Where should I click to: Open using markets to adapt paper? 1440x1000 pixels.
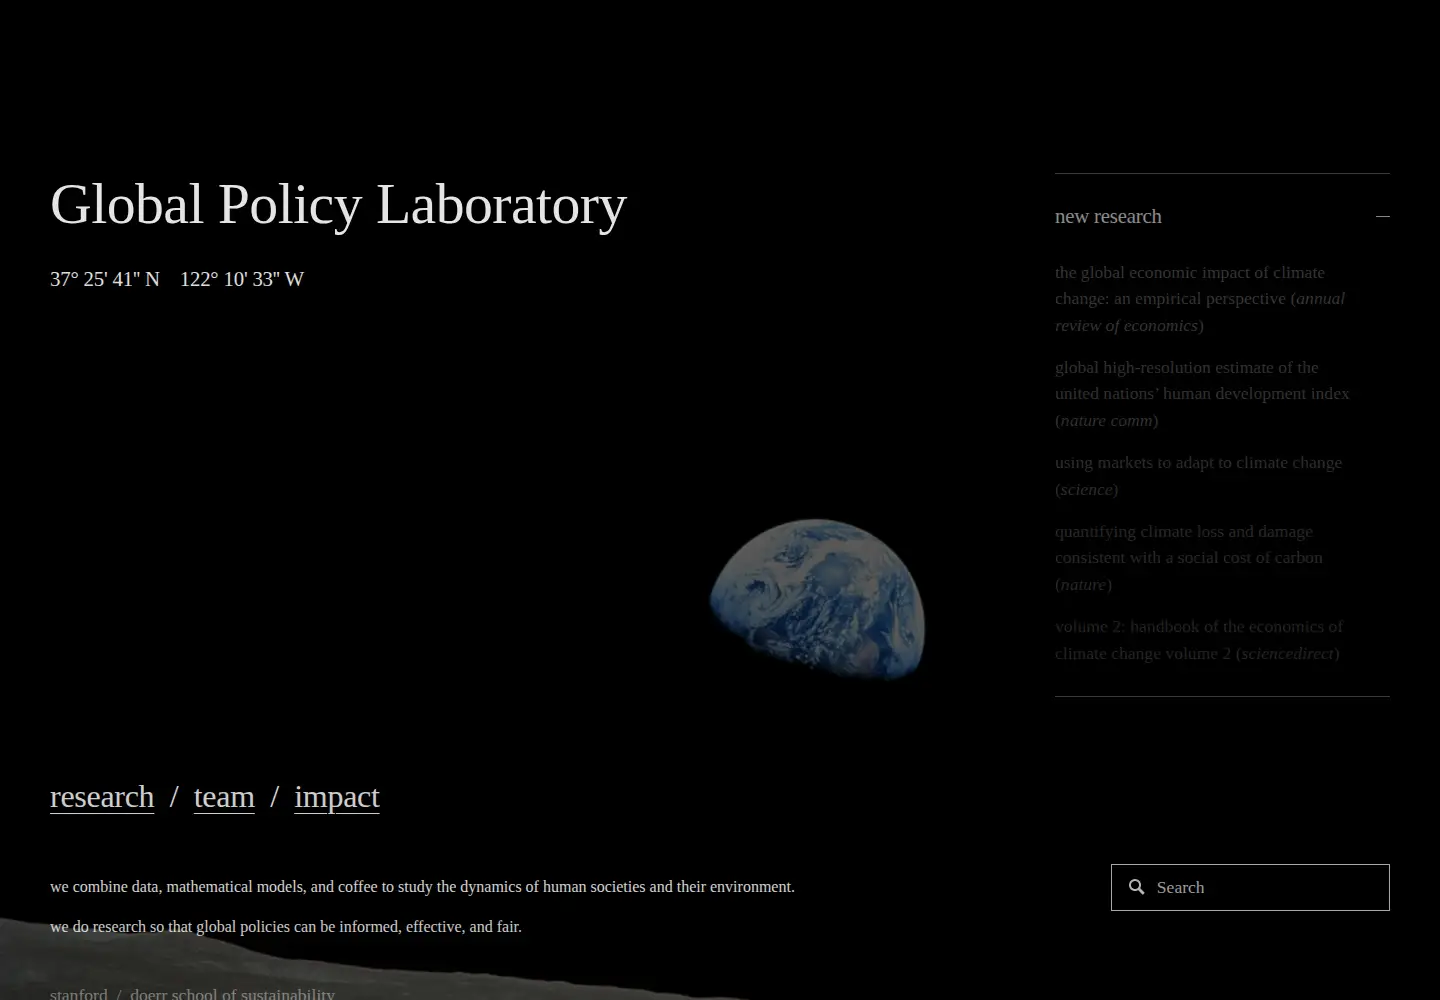point(1198,476)
